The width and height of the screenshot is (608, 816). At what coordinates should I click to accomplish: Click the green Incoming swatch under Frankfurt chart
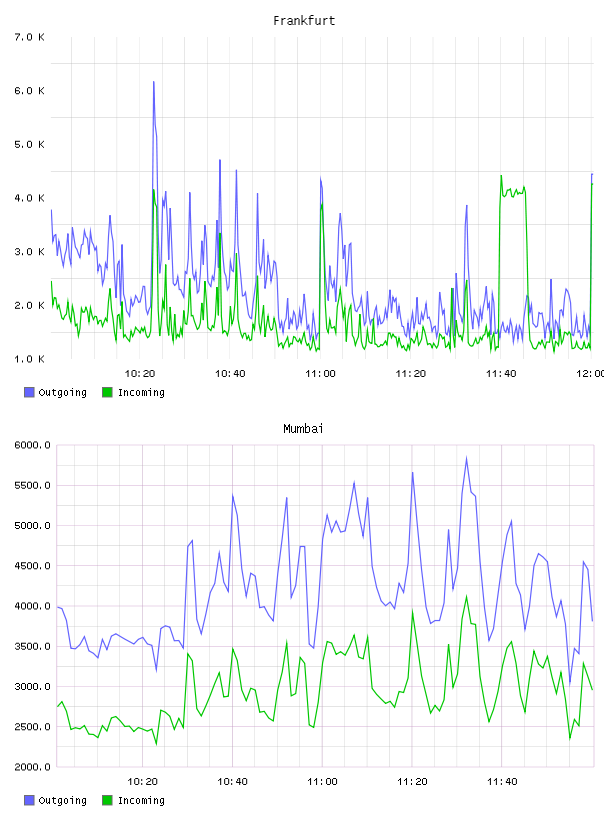[x=107, y=392]
